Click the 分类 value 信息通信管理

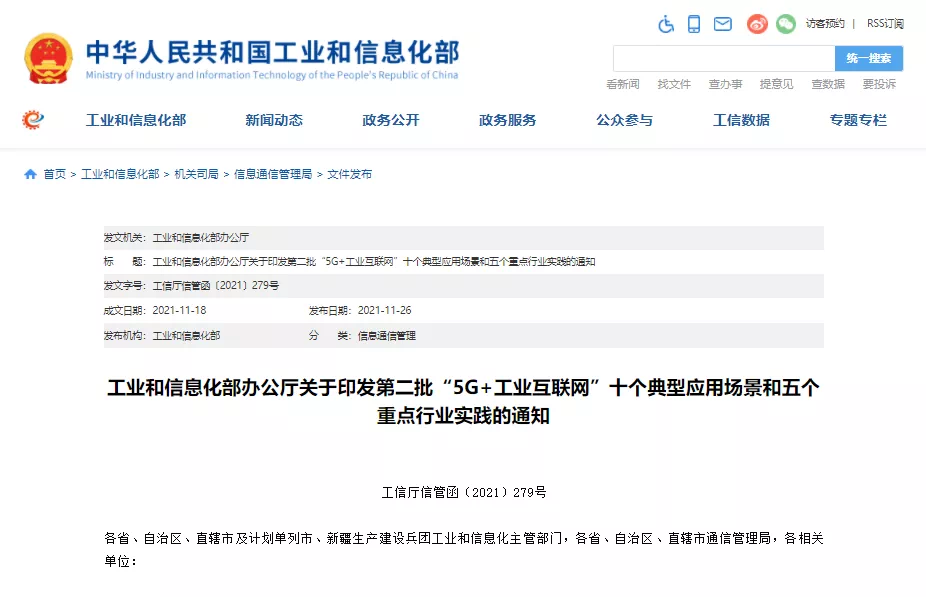387,335
